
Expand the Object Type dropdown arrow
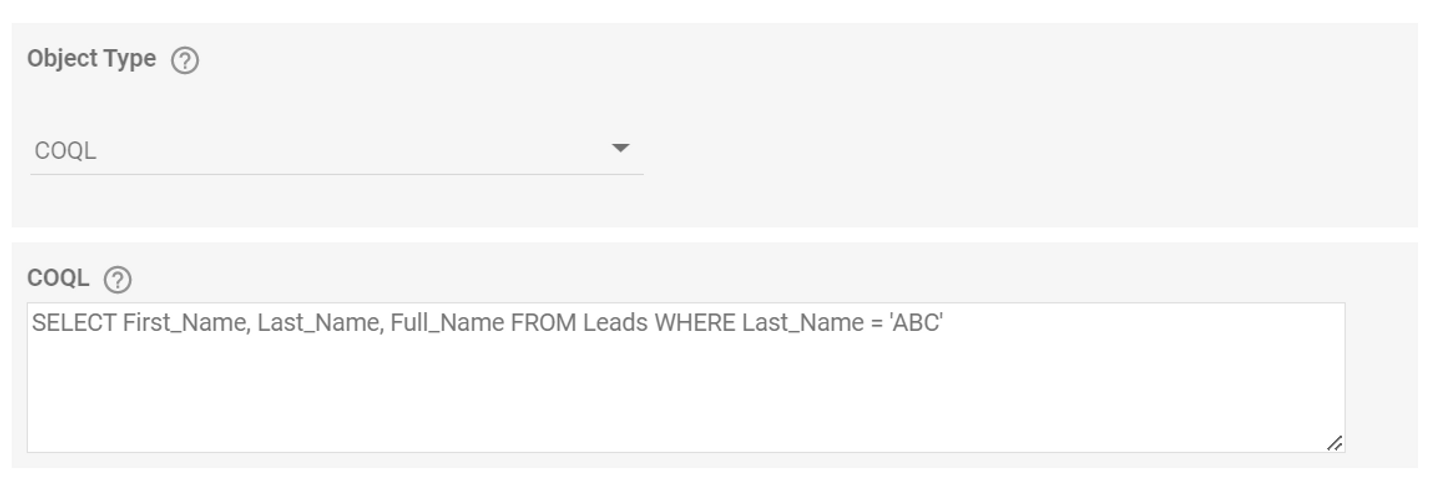(621, 148)
